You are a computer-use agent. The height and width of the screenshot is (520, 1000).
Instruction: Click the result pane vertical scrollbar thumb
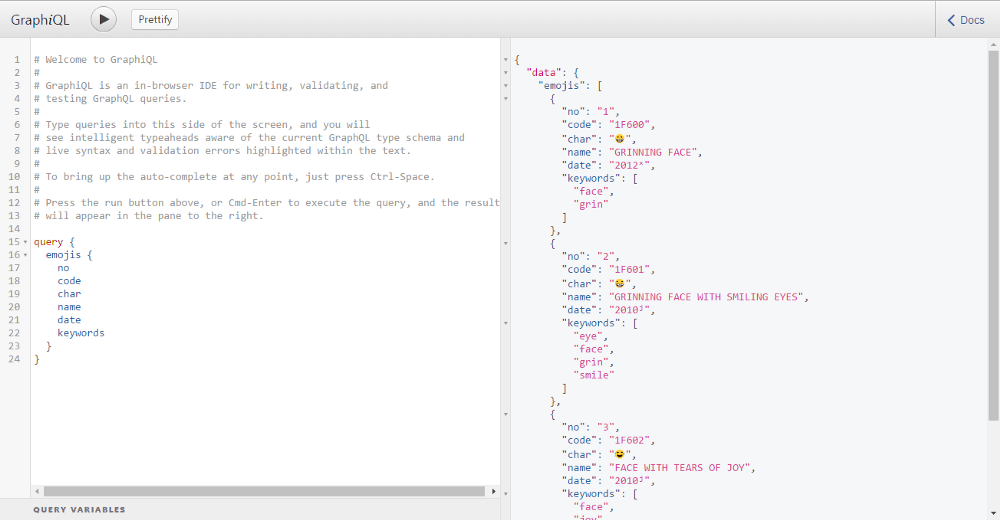click(x=994, y=235)
